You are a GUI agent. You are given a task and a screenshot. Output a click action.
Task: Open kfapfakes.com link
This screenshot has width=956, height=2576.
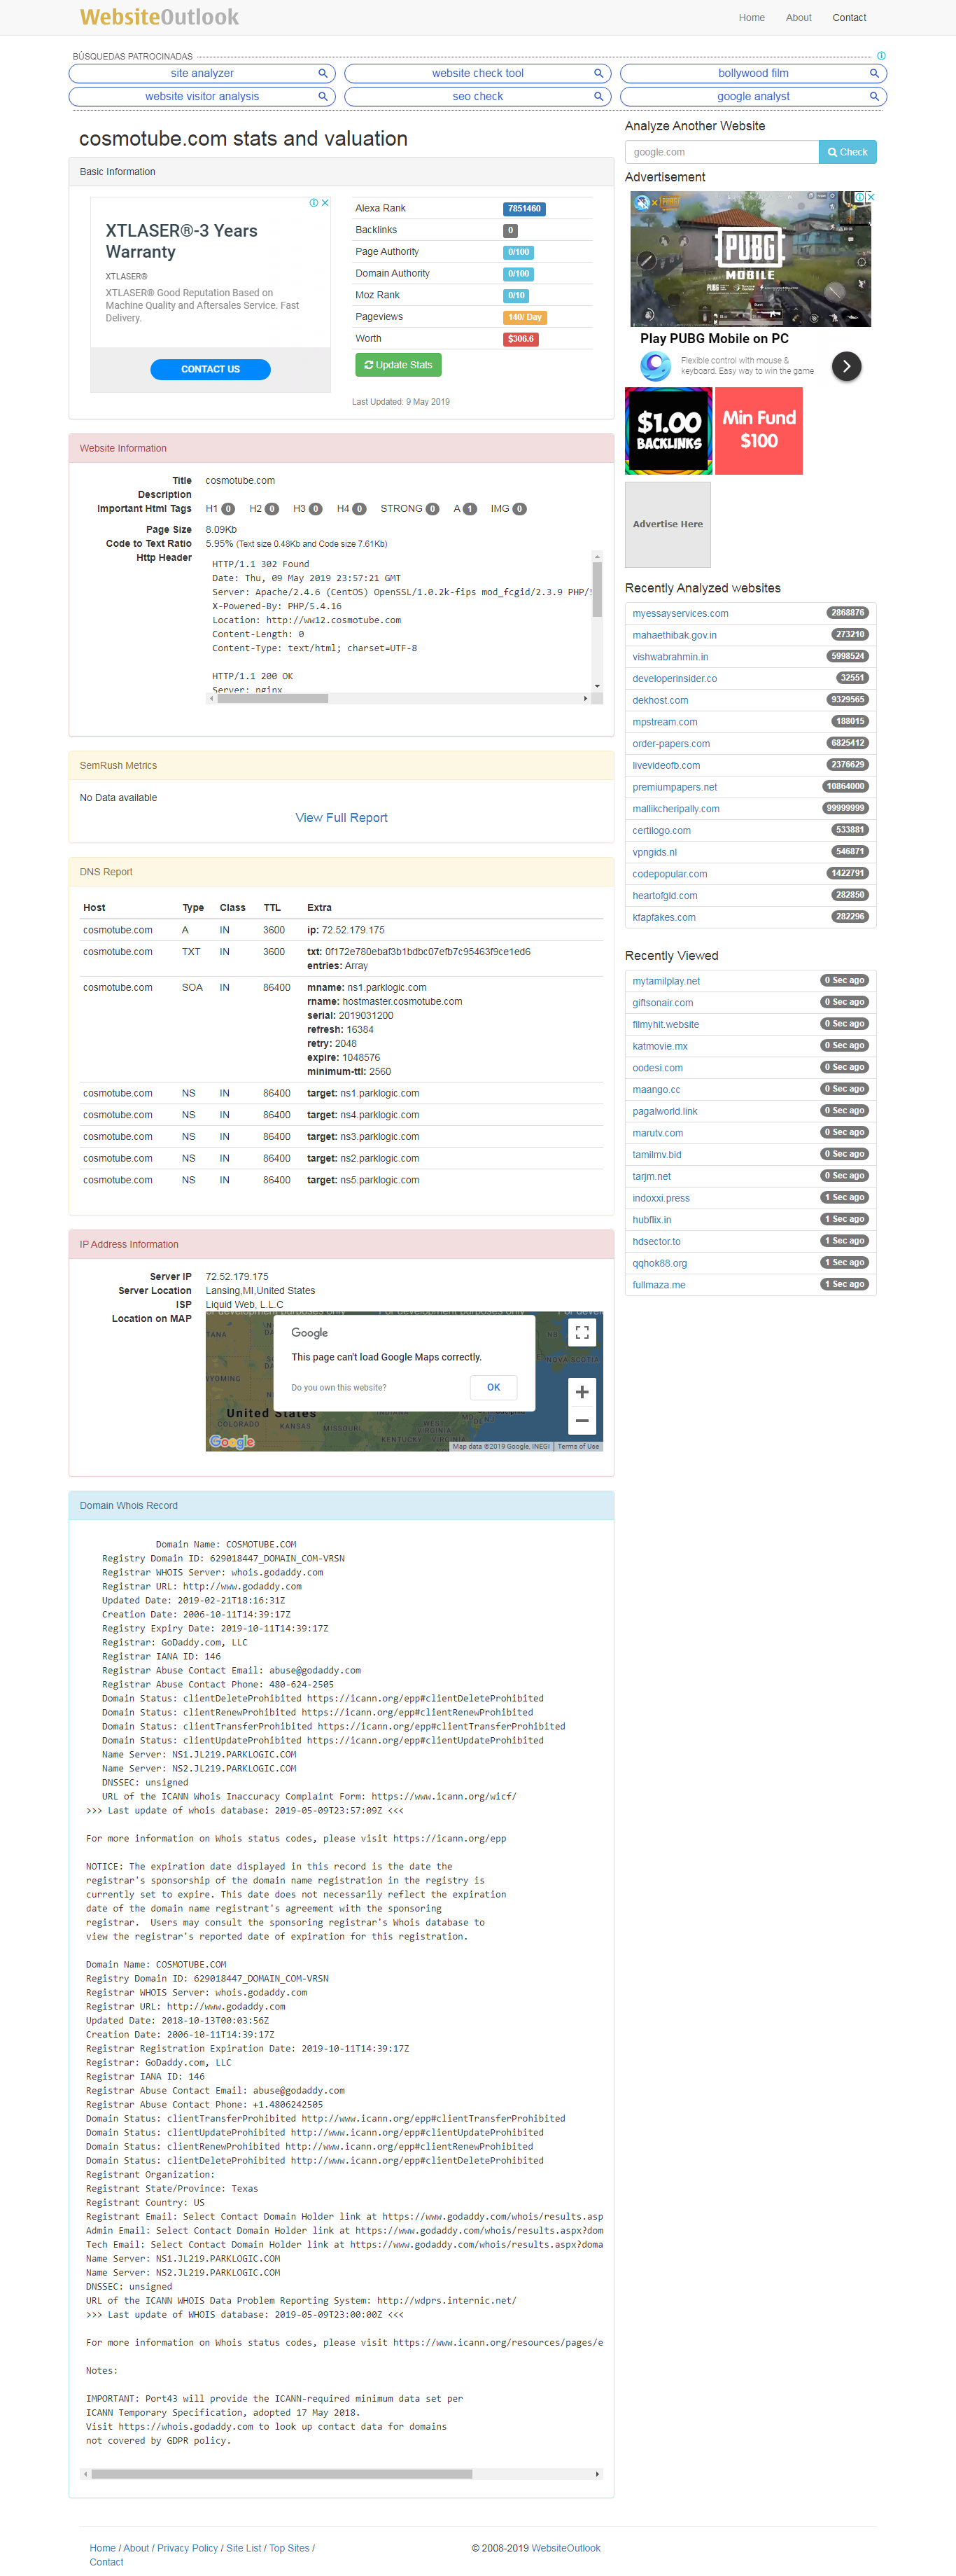[664, 918]
